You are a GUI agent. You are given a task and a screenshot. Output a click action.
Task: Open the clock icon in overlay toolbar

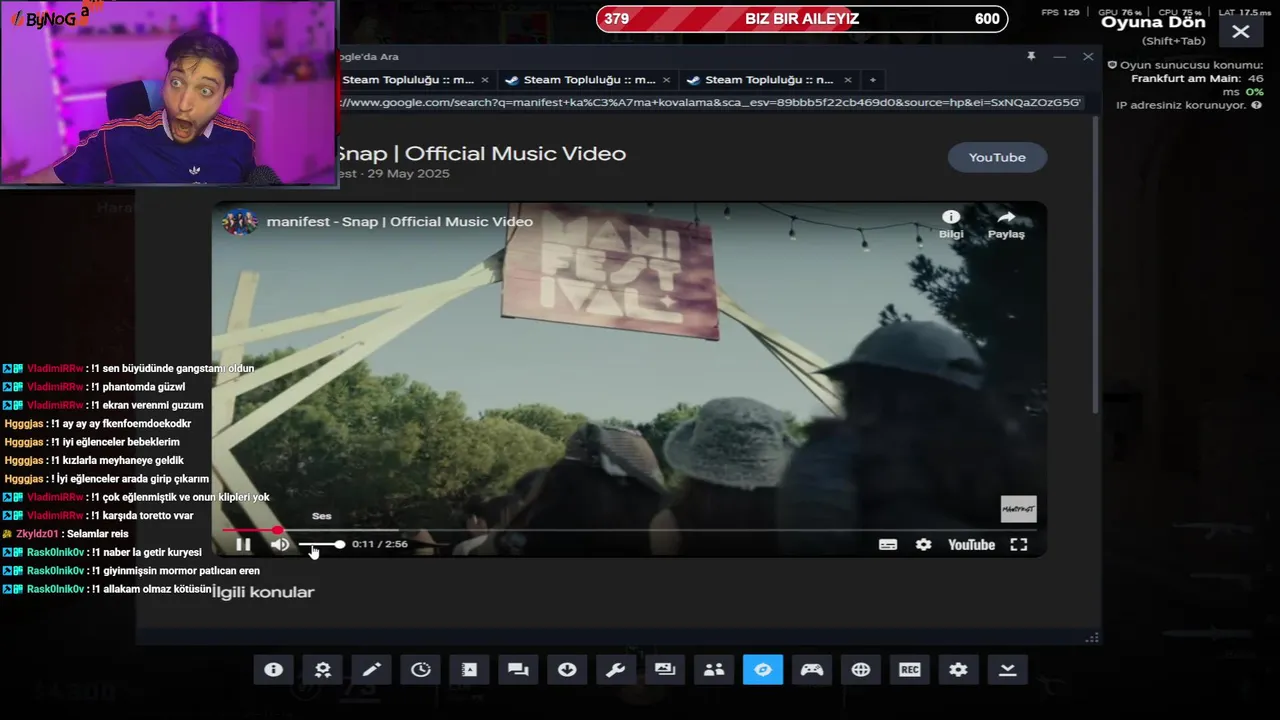[420, 670]
